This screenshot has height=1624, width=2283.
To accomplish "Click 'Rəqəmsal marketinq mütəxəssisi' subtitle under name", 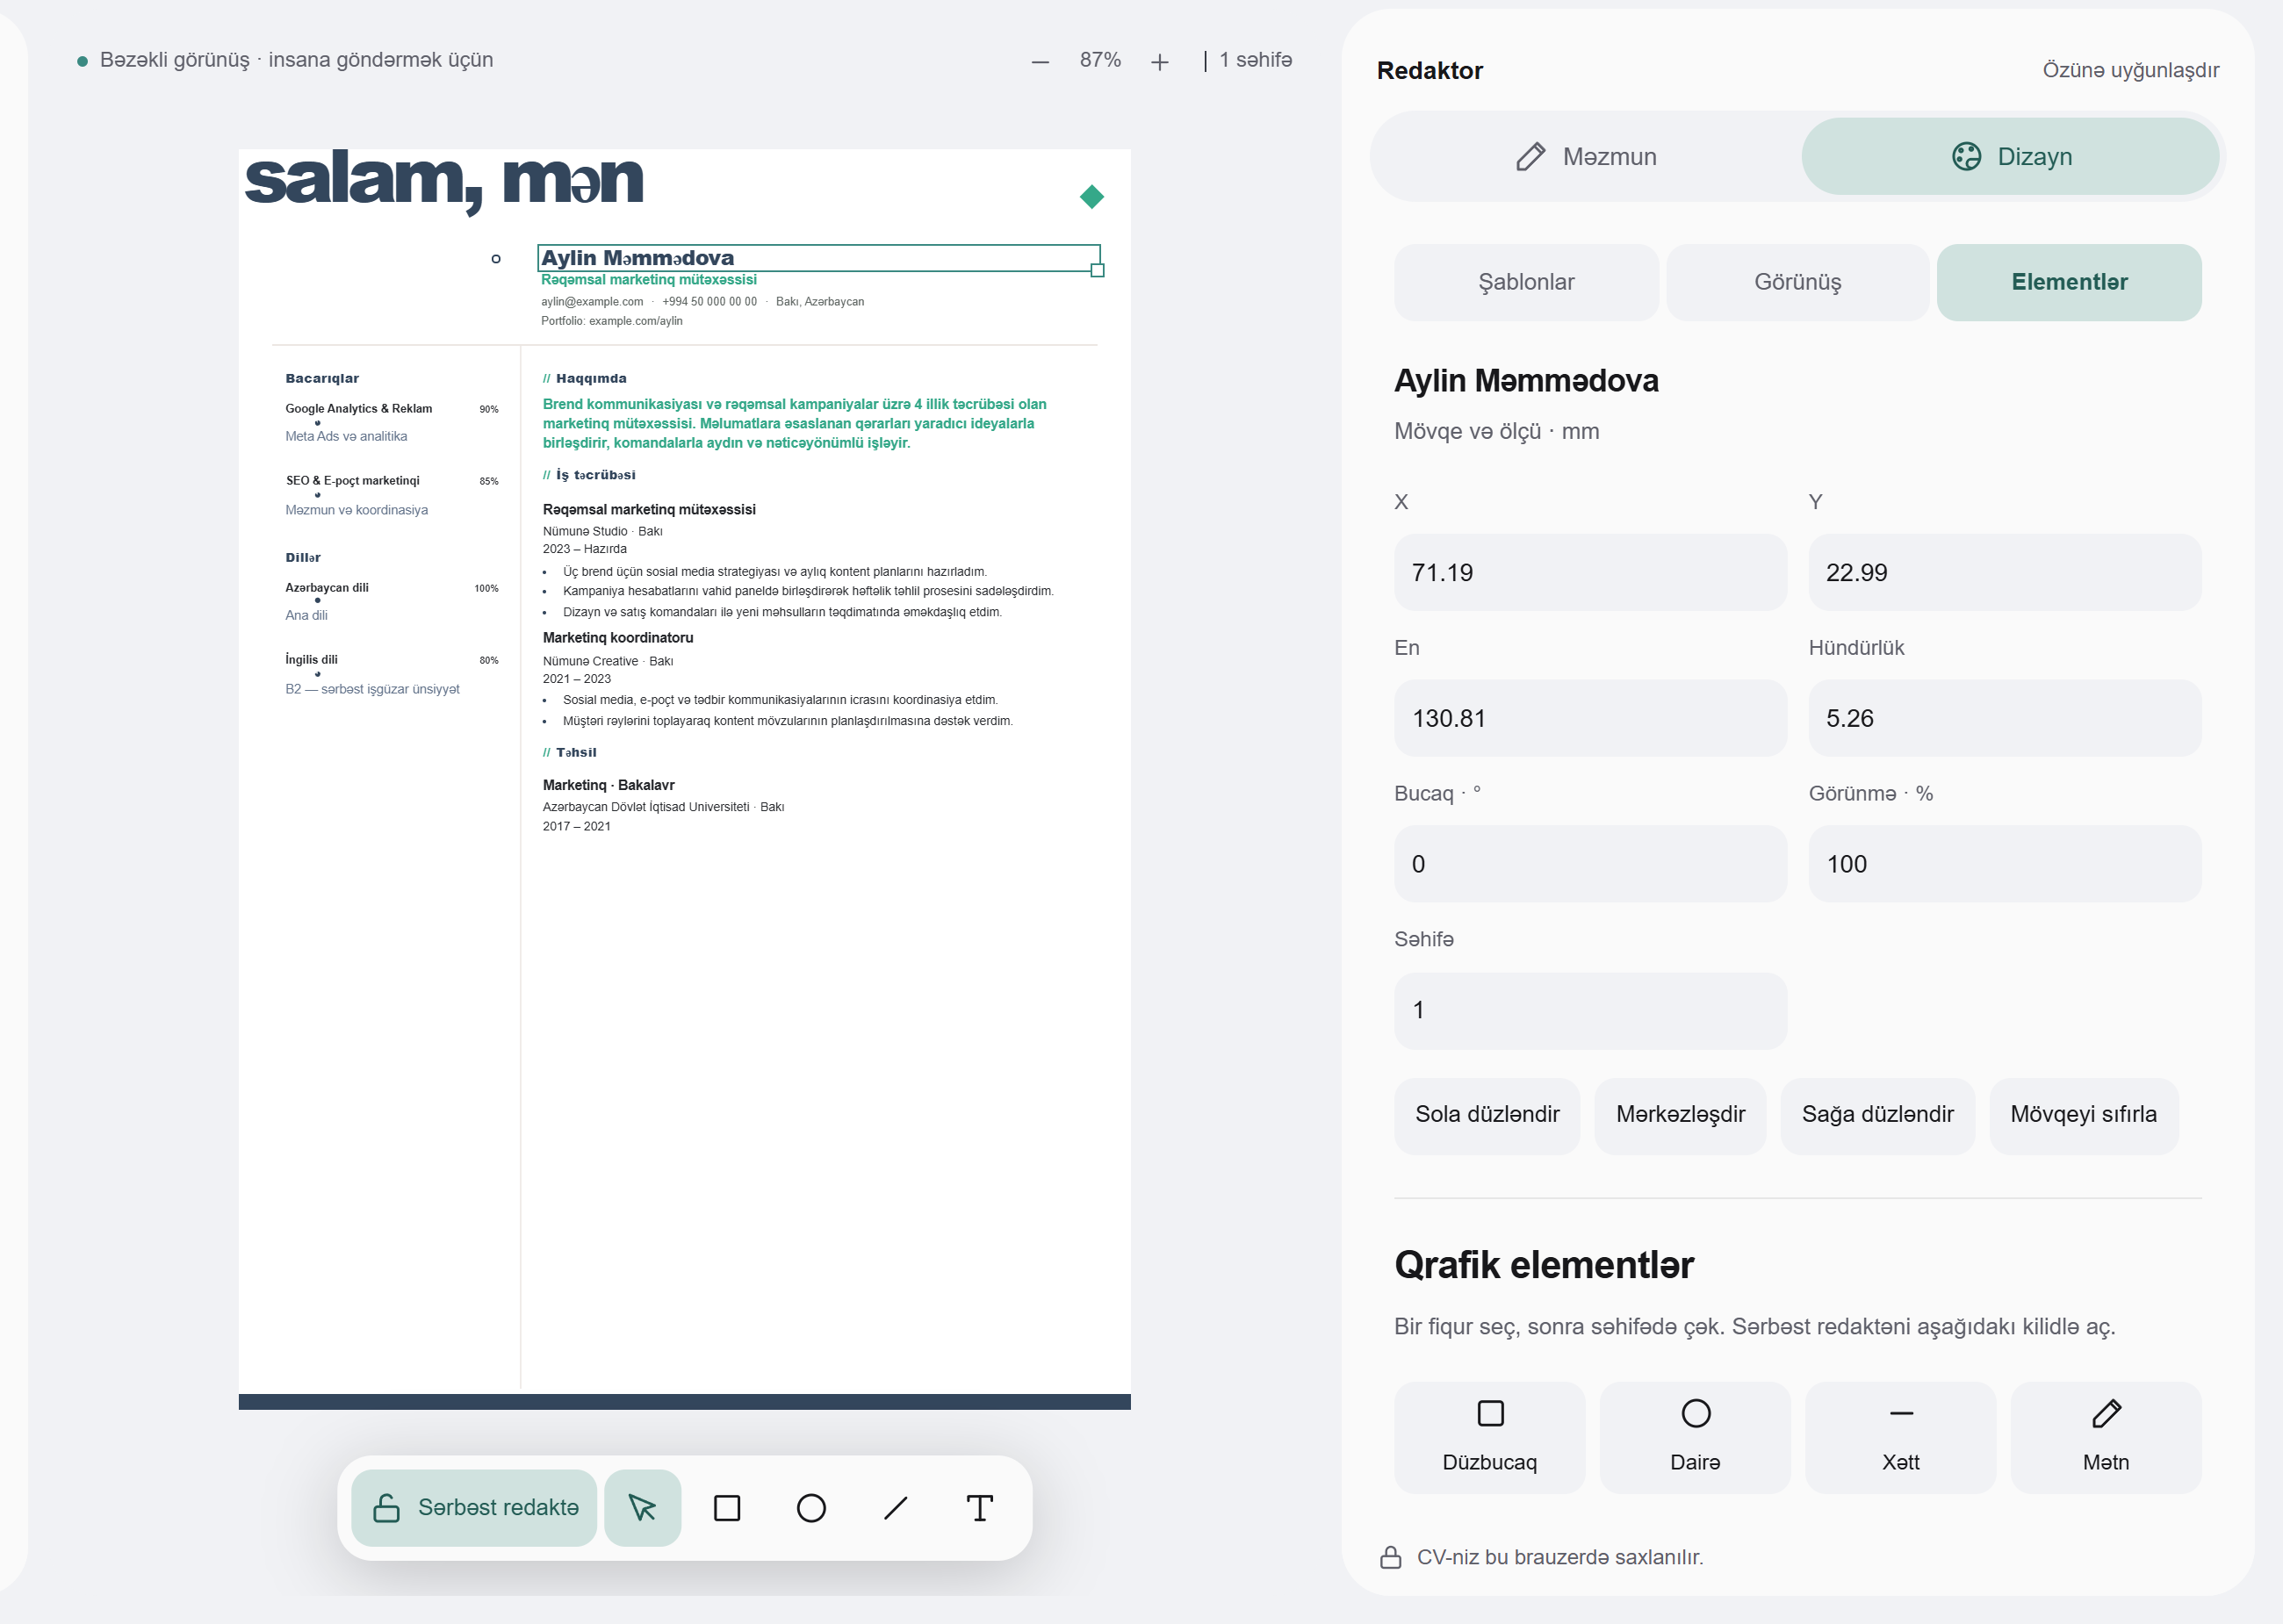I will pyautogui.click(x=649, y=280).
